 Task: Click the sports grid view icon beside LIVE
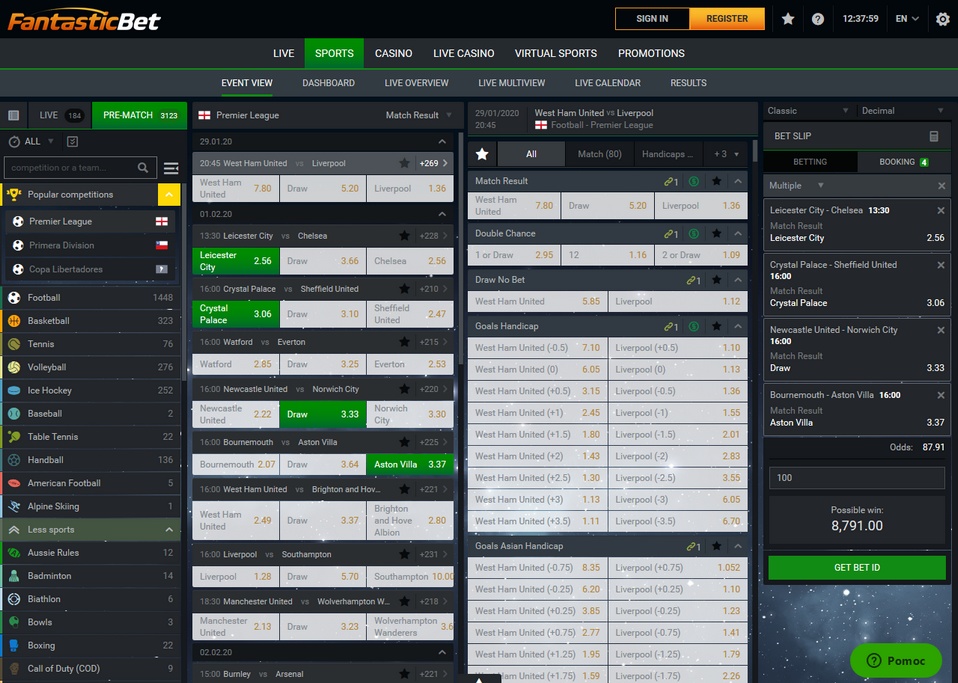tap(13, 115)
